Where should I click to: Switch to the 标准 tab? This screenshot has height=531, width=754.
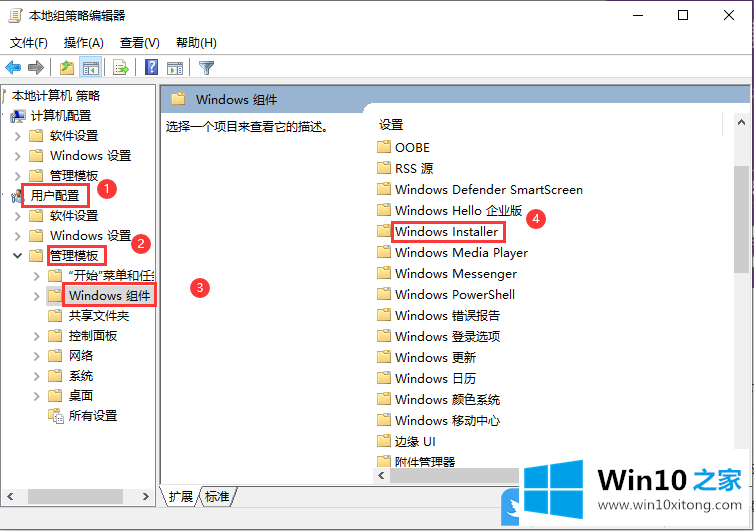coord(217,496)
